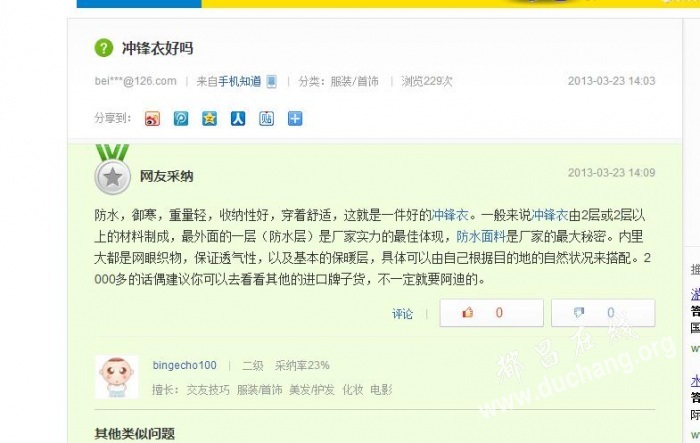Screen dimensions: 700x443
Task: Share via the blue Tencent Weibo icon
Action: click(x=181, y=119)
